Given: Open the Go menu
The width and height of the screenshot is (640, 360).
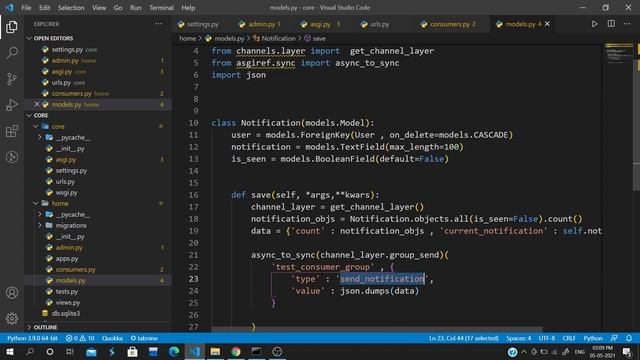Looking at the screenshot, I should 118,8.
